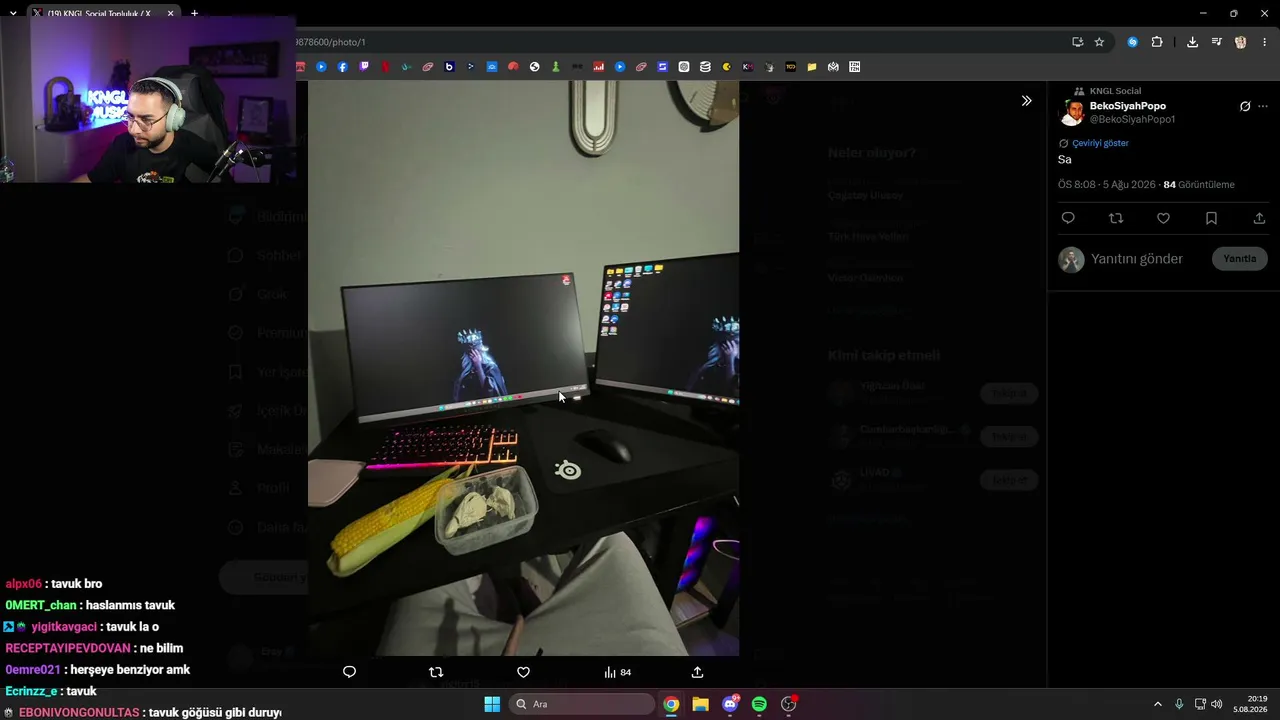This screenshot has height=720, width=1280.
Task: Open the yellow folder in bookmarks bar
Action: click(812, 67)
